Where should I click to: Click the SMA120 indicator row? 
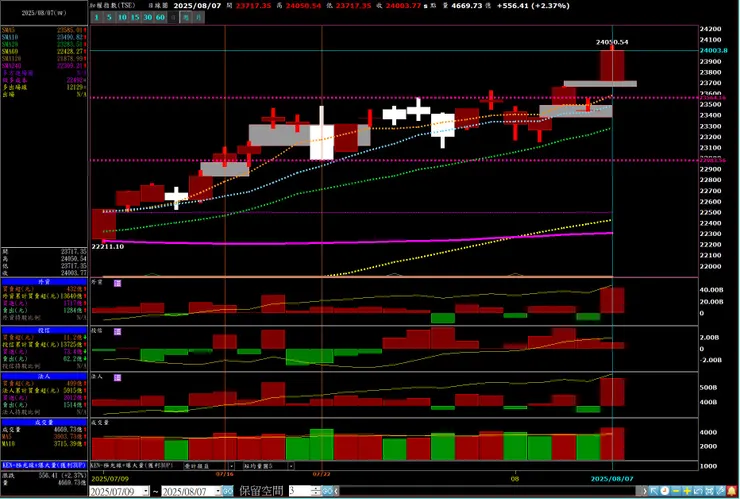pyautogui.click(x=44, y=58)
